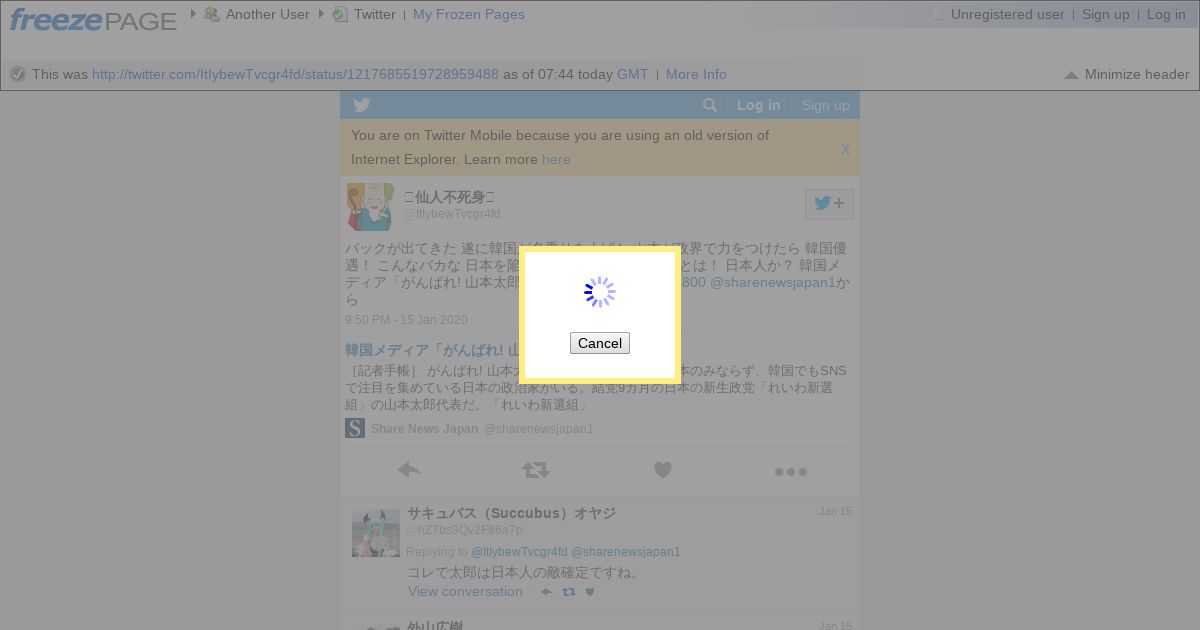Open My Frozen Pages link
This screenshot has width=1200, height=630.
coord(468,14)
